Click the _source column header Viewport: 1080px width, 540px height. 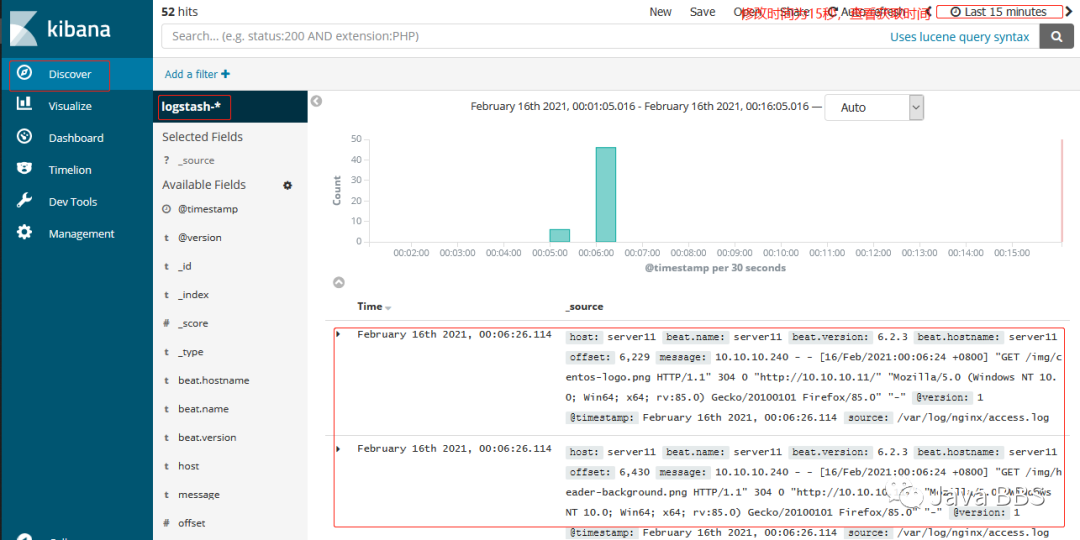[x=585, y=307]
